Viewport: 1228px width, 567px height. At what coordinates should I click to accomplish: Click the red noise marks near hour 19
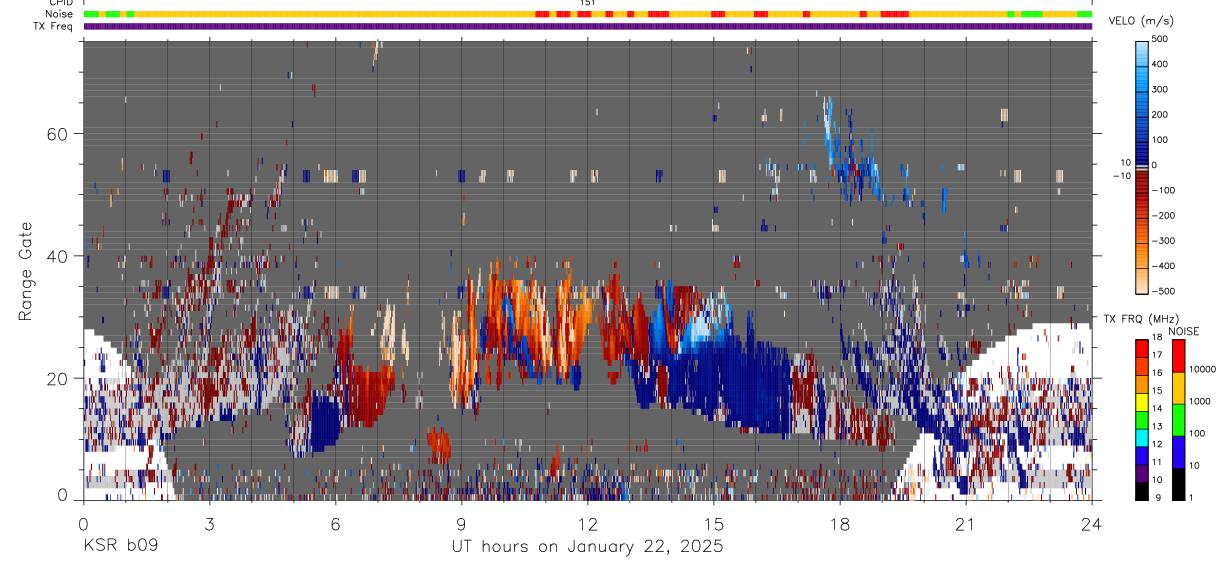point(895,14)
